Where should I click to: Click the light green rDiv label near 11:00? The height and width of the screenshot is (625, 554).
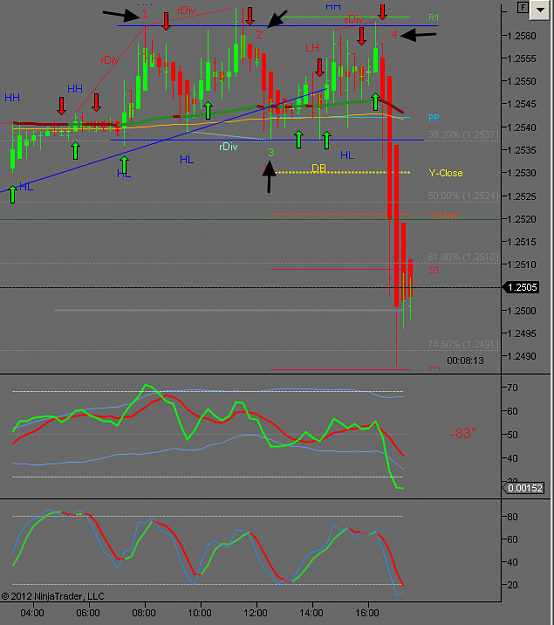pos(228,147)
